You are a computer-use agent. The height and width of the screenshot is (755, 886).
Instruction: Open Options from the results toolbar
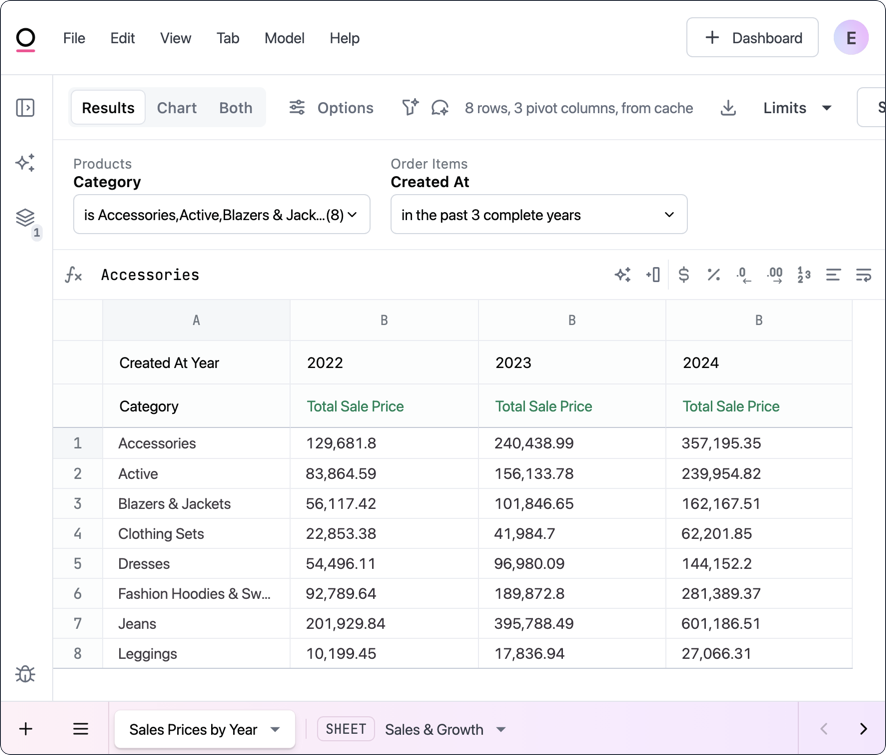tap(331, 107)
